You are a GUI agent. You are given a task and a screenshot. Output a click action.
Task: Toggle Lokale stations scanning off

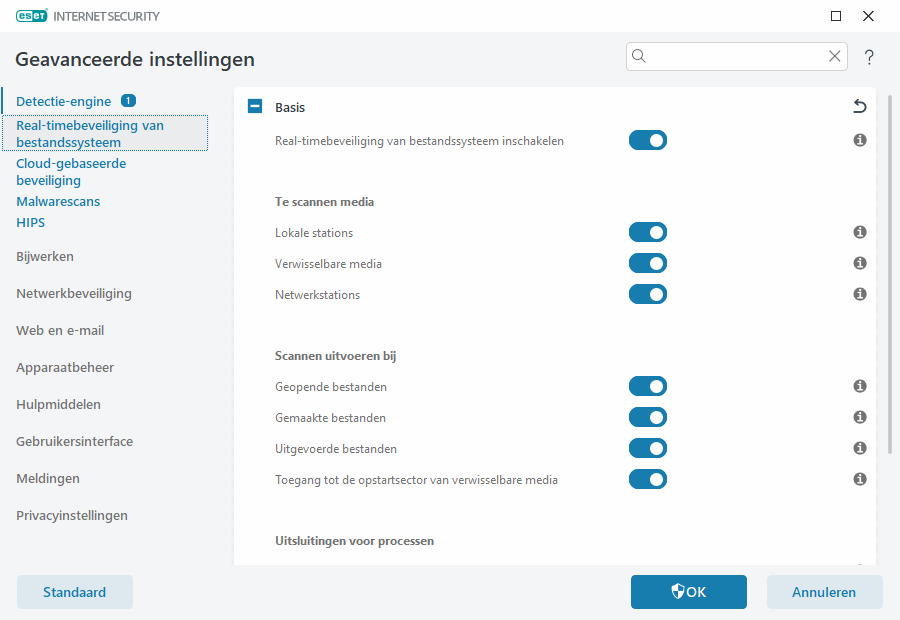coord(647,233)
